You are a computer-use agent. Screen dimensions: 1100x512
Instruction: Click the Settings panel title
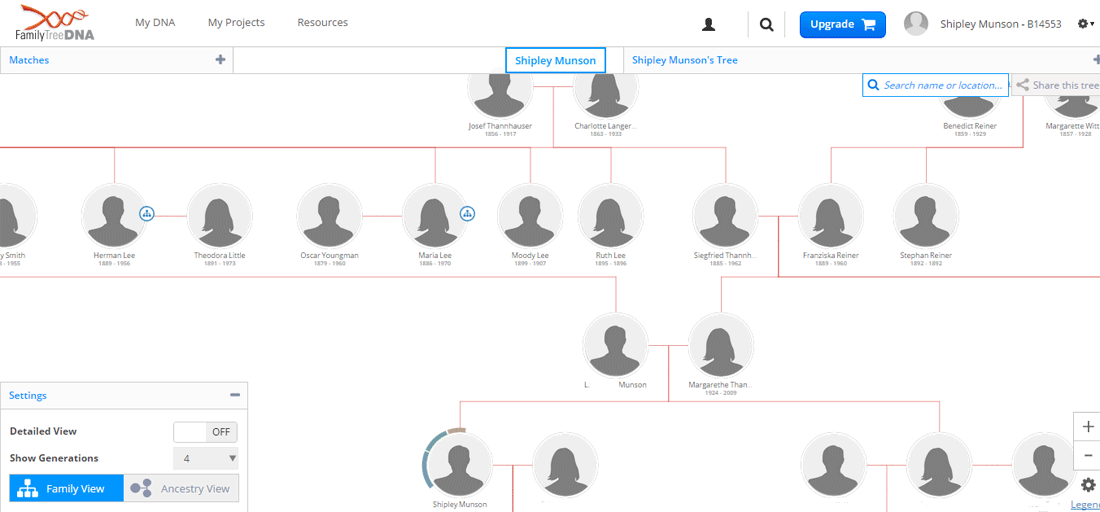[x=28, y=396]
